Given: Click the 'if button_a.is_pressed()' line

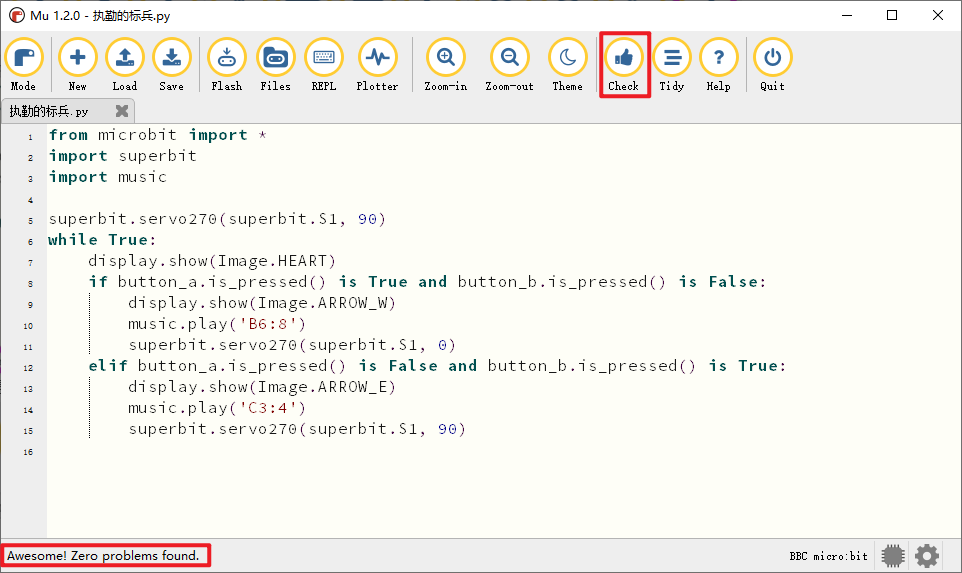Looking at the screenshot, I should [427, 282].
